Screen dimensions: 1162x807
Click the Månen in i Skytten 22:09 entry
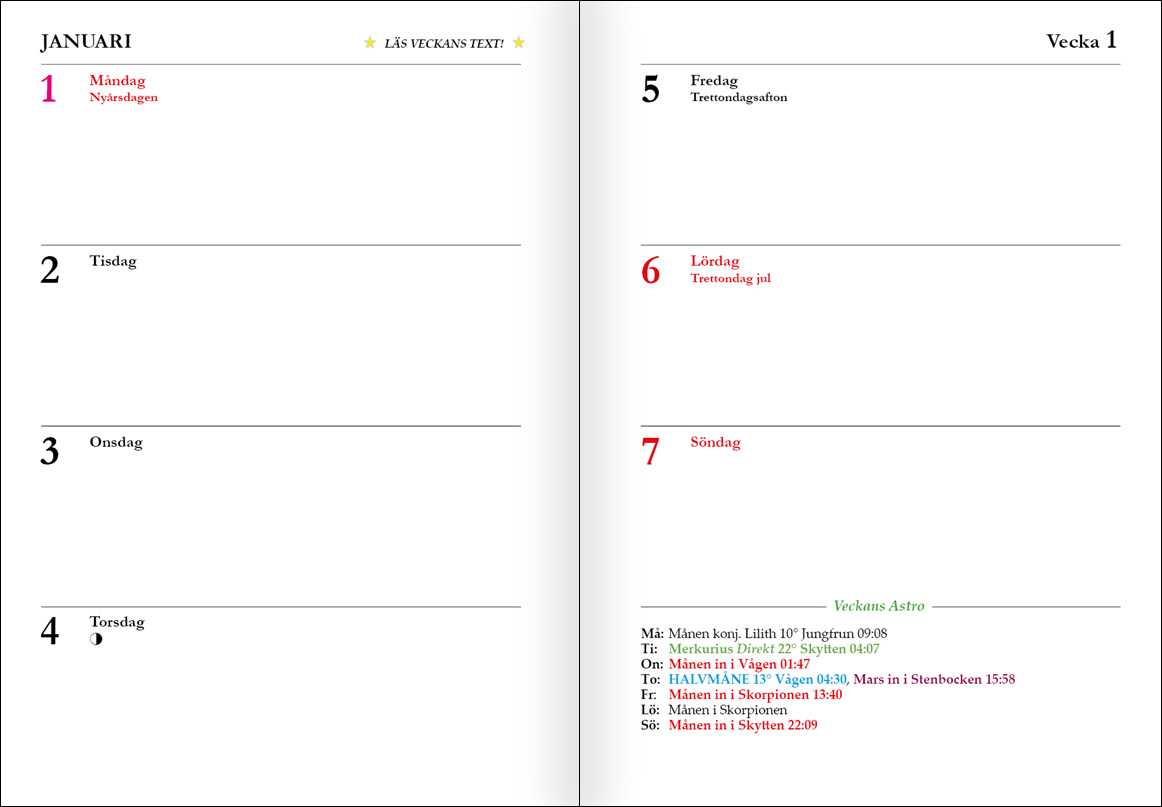click(x=743, y=725)
